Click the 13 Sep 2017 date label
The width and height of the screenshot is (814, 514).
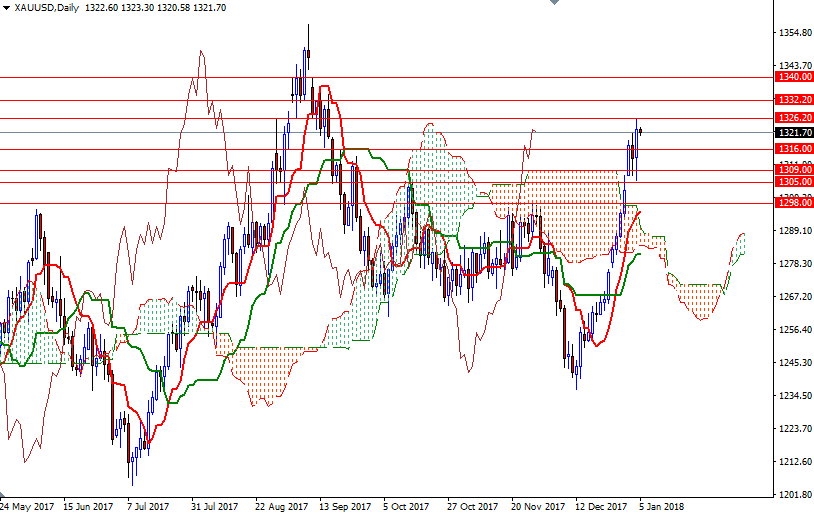[345, 506]
